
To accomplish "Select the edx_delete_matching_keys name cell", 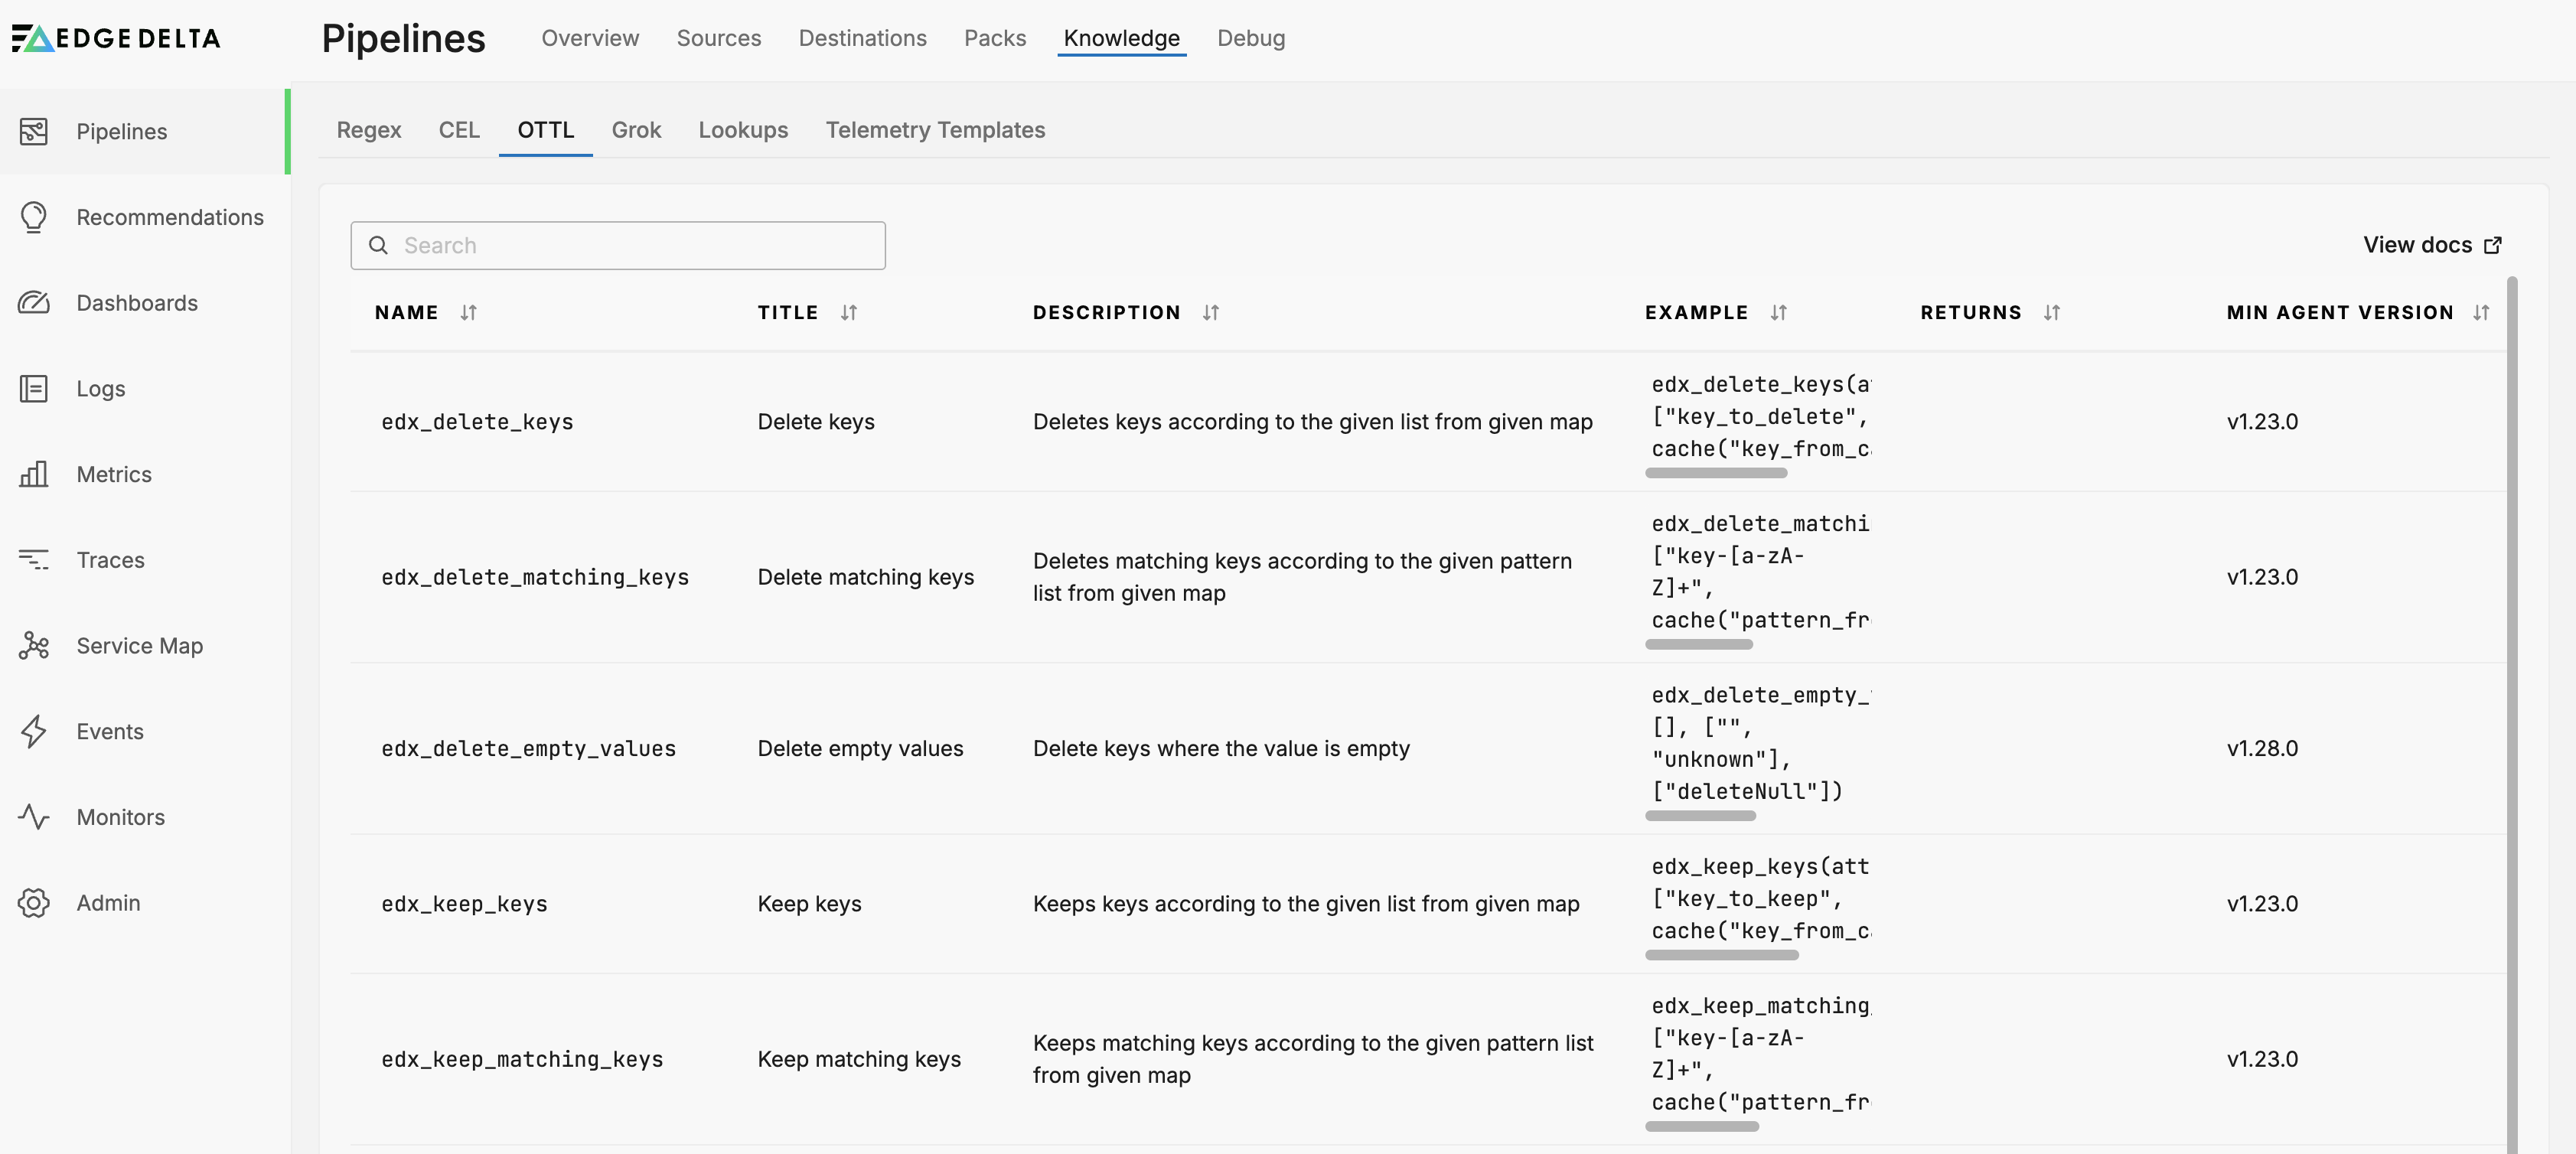I will coord(535,577).
